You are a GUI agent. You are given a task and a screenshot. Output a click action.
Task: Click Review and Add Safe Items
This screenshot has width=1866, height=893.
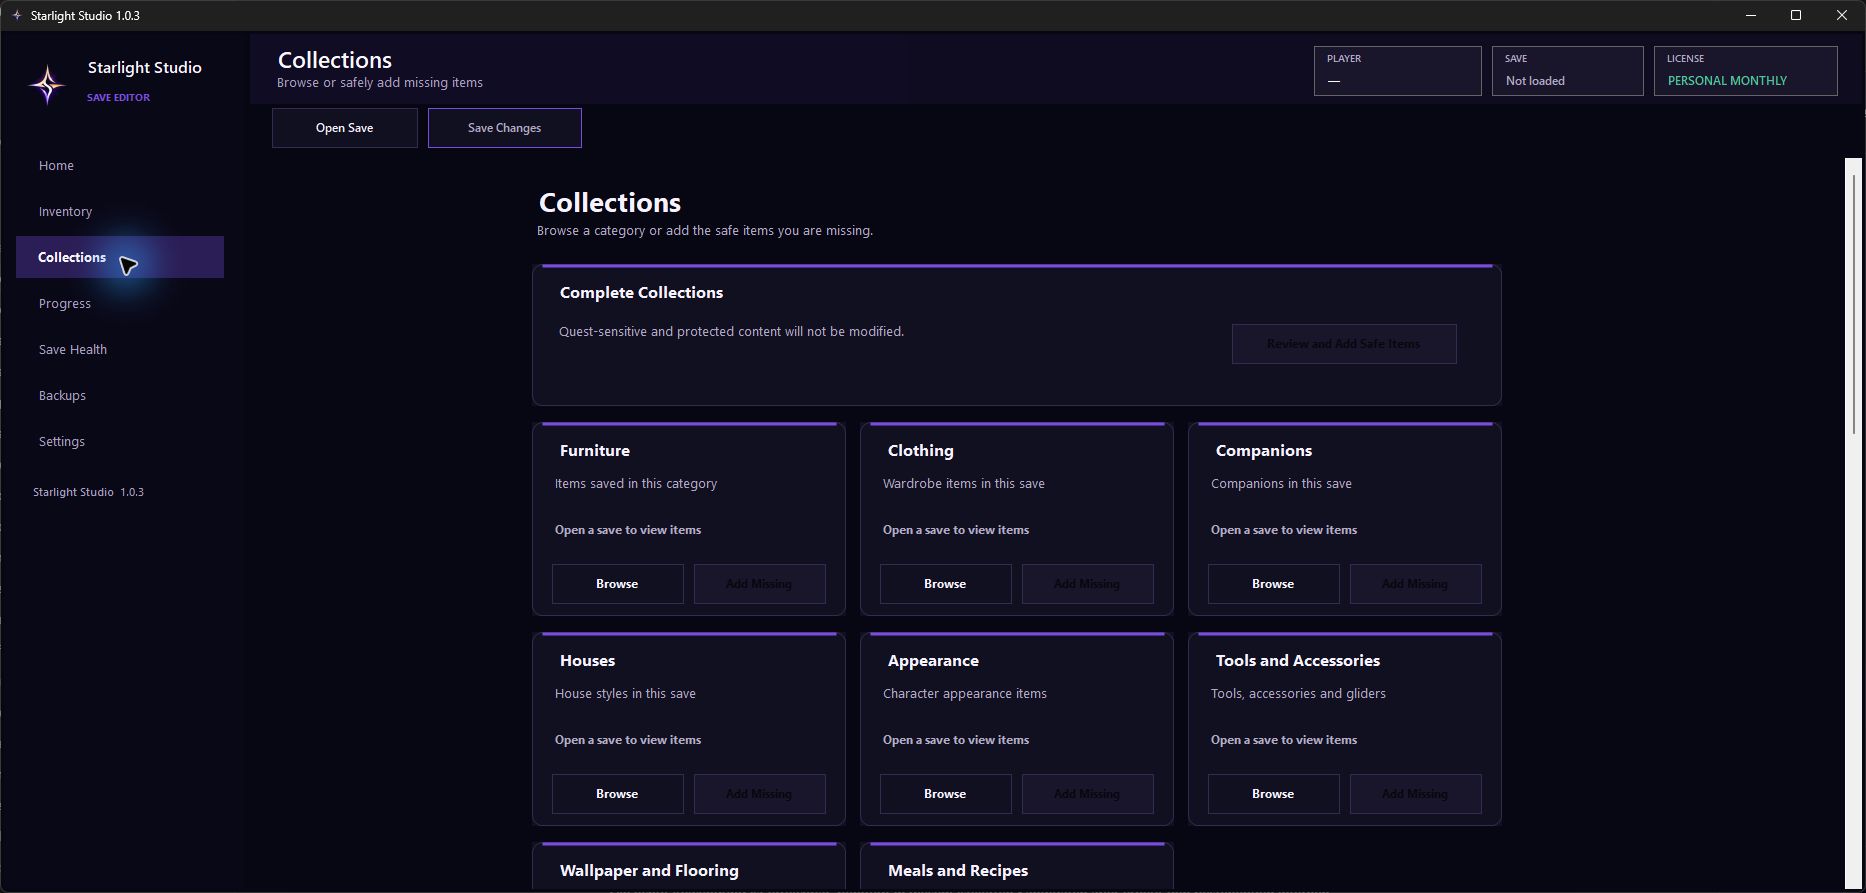click(x=1344, y=344)
